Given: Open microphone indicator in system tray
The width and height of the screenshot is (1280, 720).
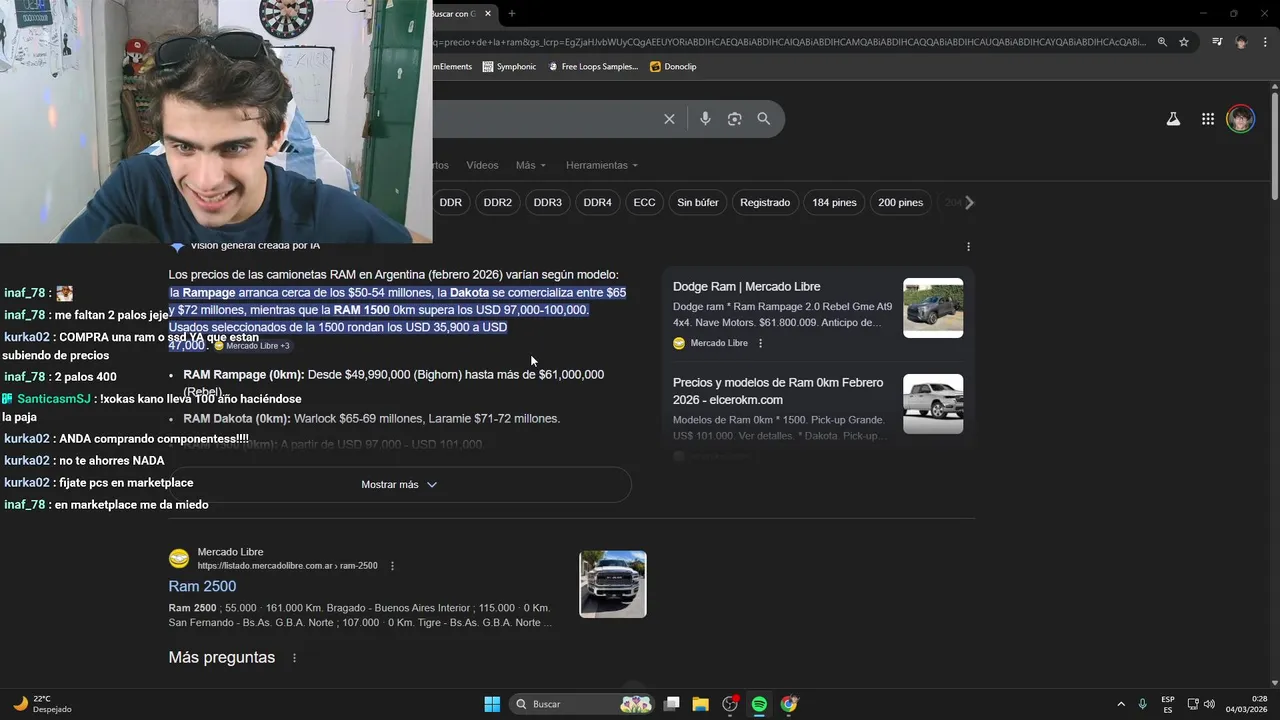Looking at the screenshot, I should (1142, 704).
